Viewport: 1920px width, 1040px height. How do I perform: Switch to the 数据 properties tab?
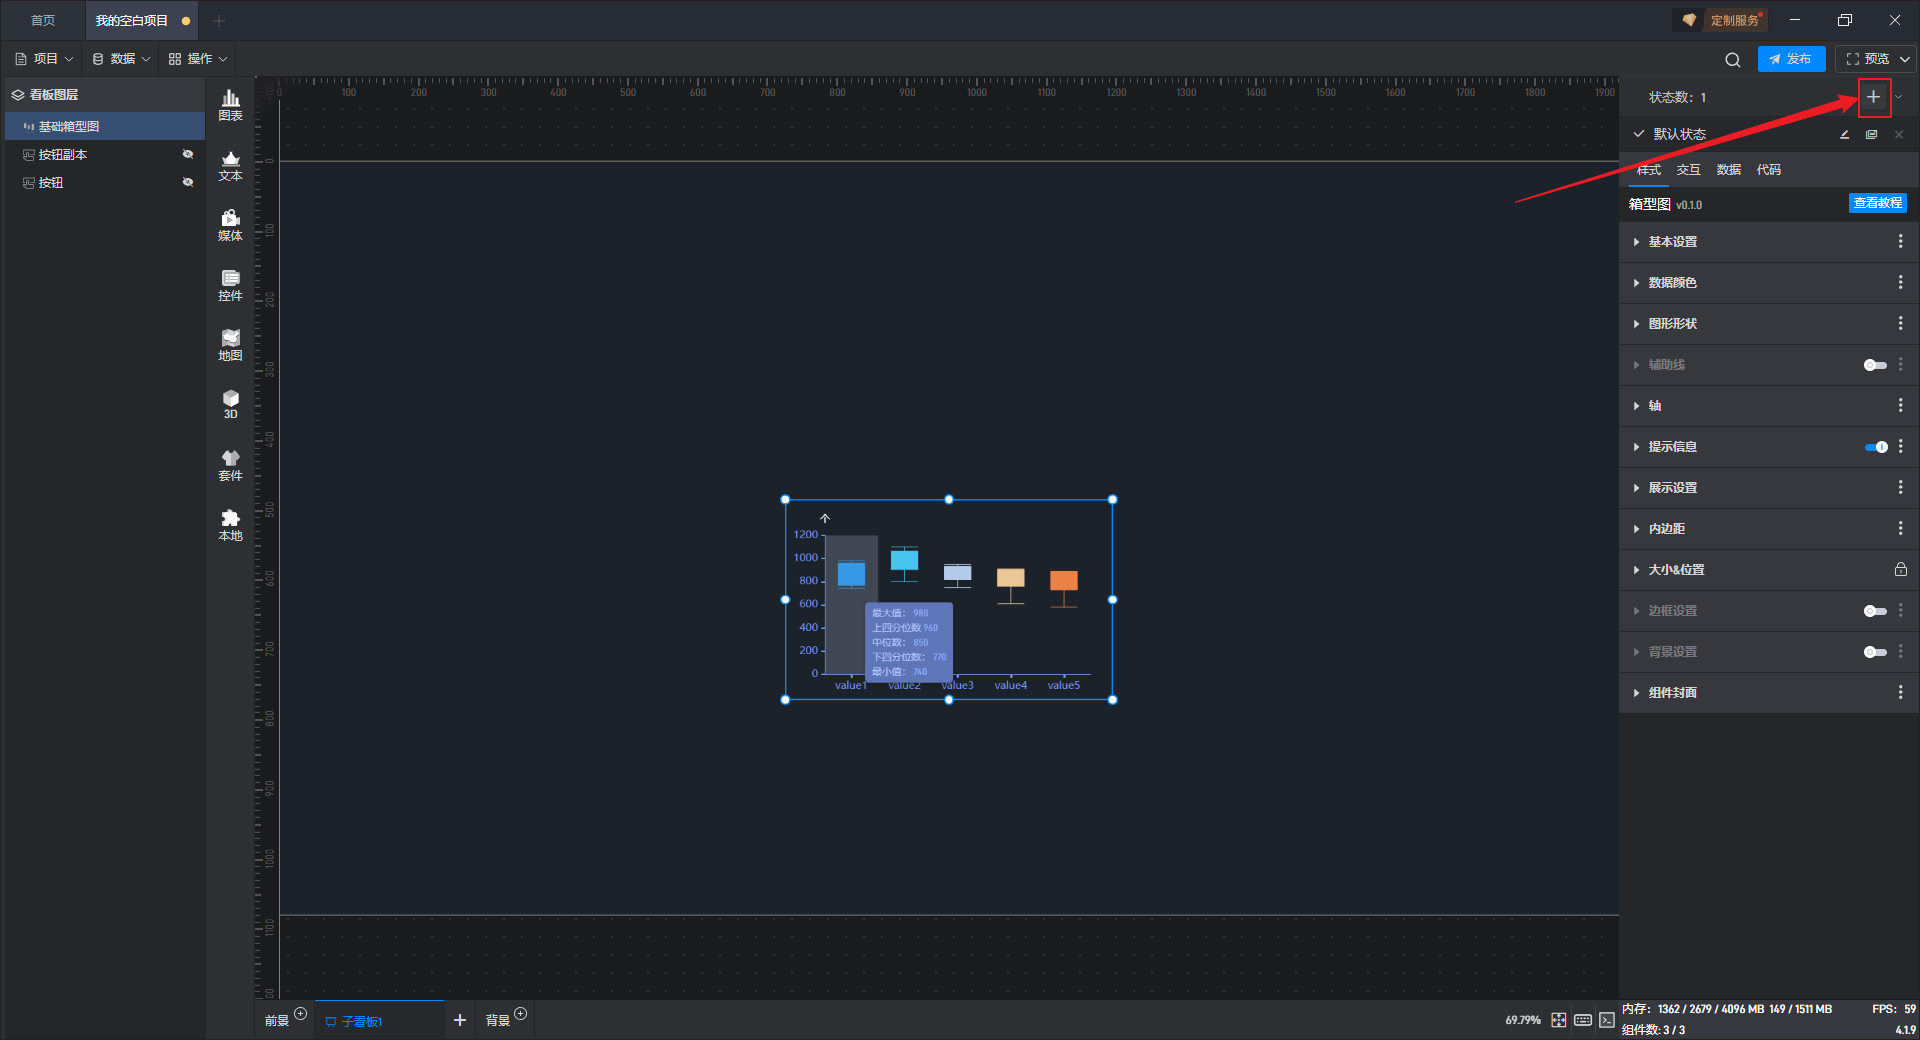[1728, 170]
